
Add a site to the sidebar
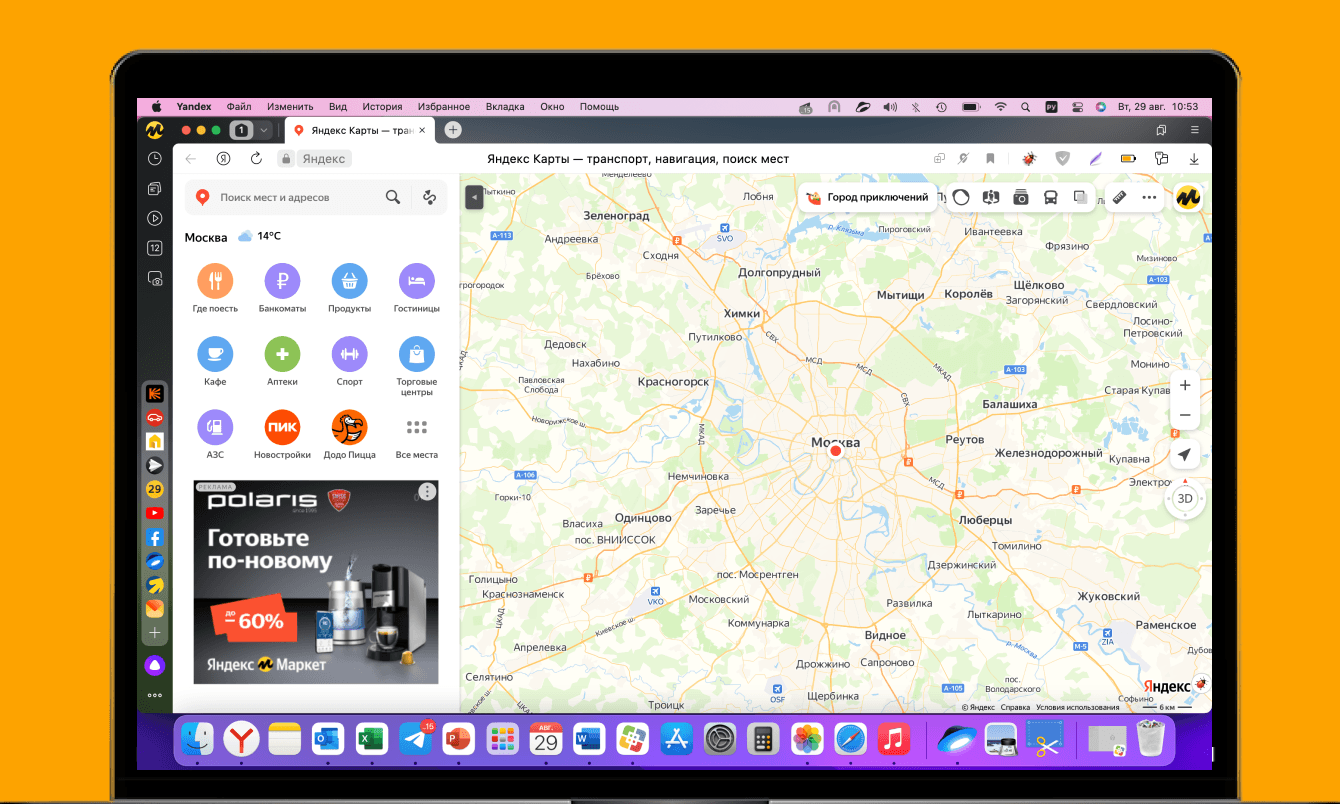[x=155, y=633]
